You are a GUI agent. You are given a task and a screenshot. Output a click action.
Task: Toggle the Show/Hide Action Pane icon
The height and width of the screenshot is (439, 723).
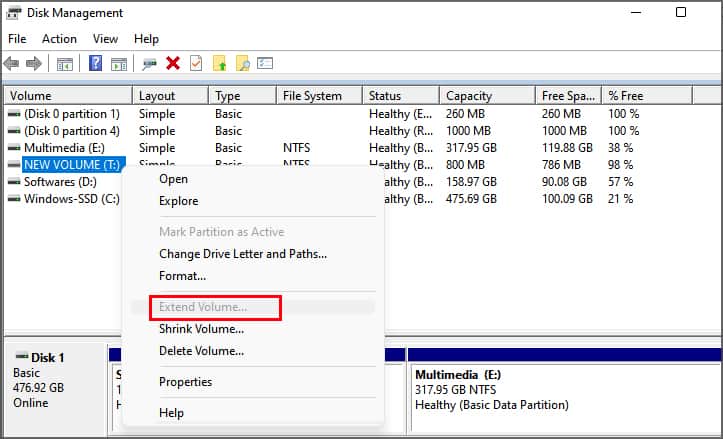(119, 64)
